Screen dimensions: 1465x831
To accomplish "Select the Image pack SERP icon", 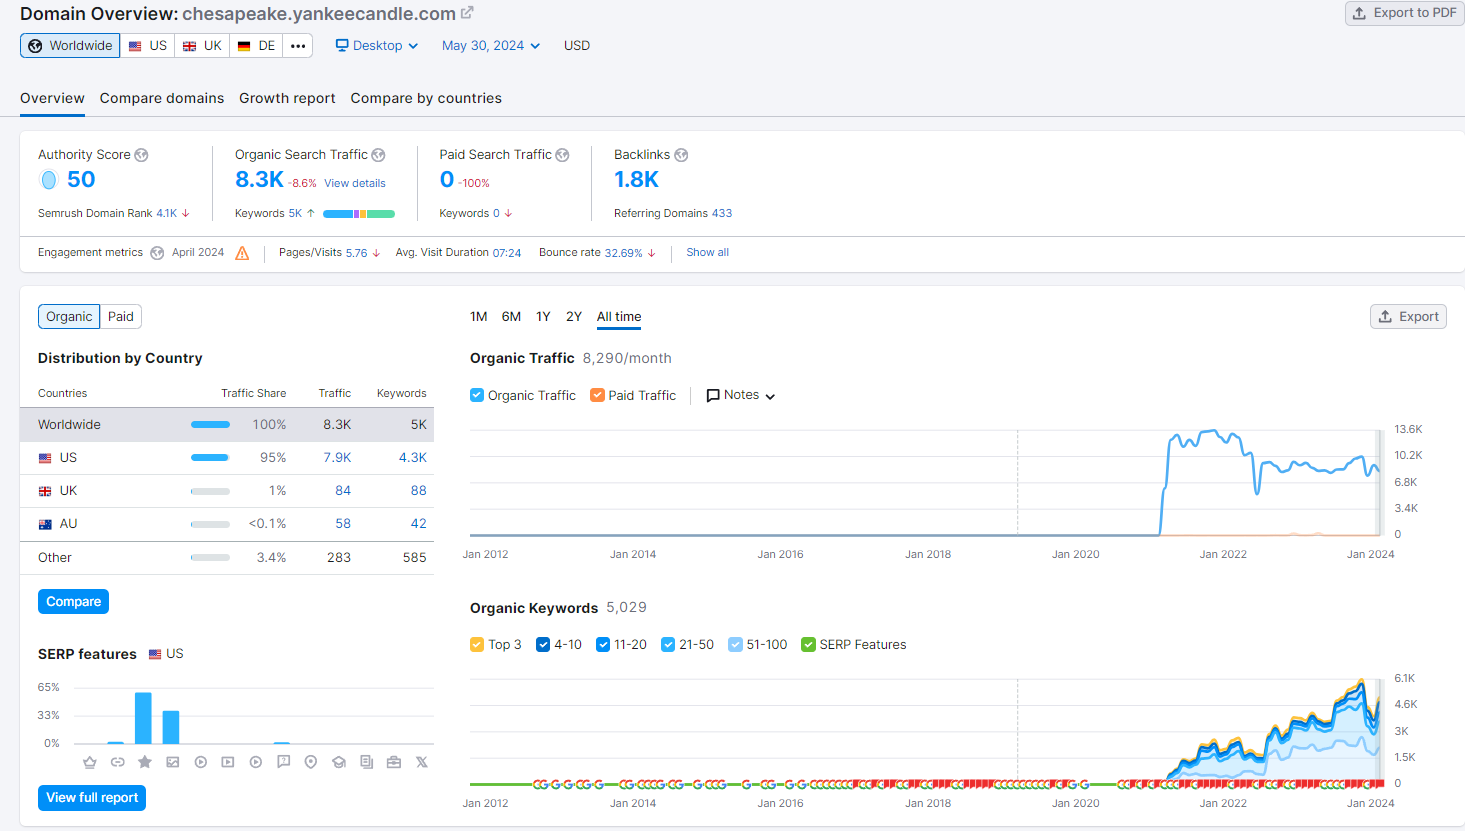I will (x=173, y=762).
